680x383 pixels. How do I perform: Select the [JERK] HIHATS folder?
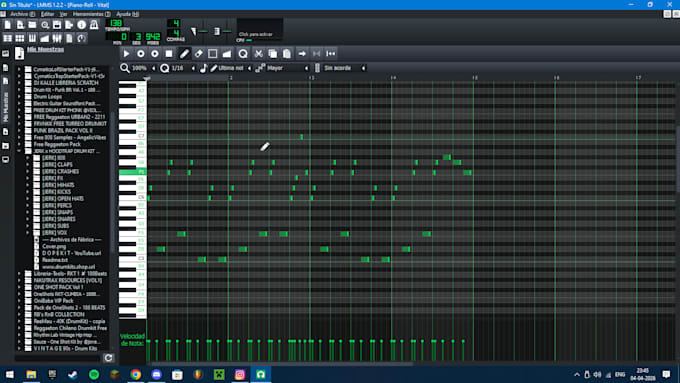click(x=58, y=185)
